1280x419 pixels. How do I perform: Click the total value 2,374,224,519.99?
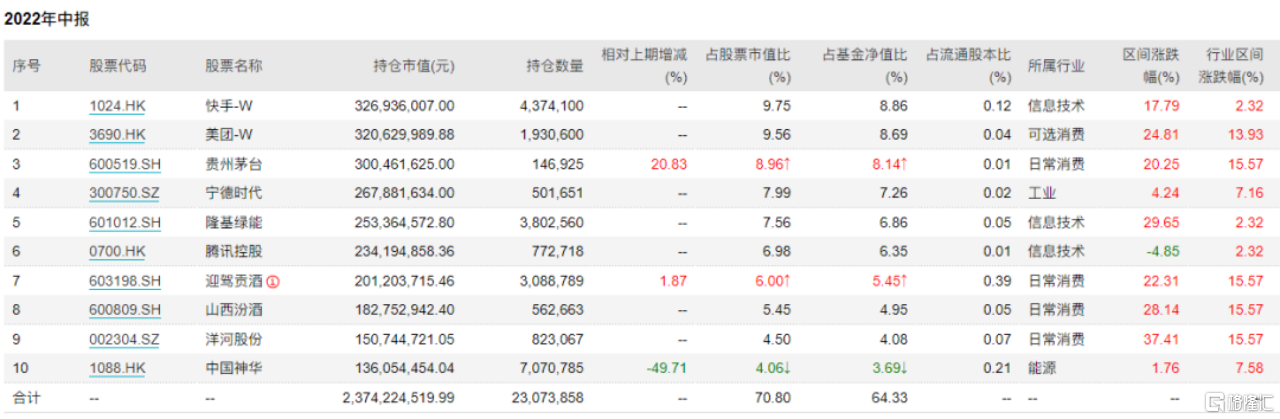coord(398,398)
